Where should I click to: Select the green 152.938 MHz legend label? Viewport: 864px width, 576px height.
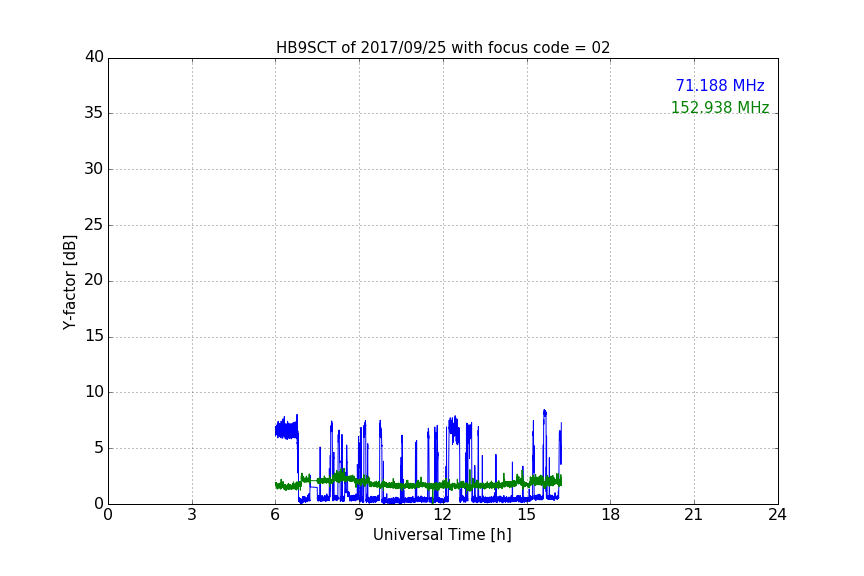(720, 107)
